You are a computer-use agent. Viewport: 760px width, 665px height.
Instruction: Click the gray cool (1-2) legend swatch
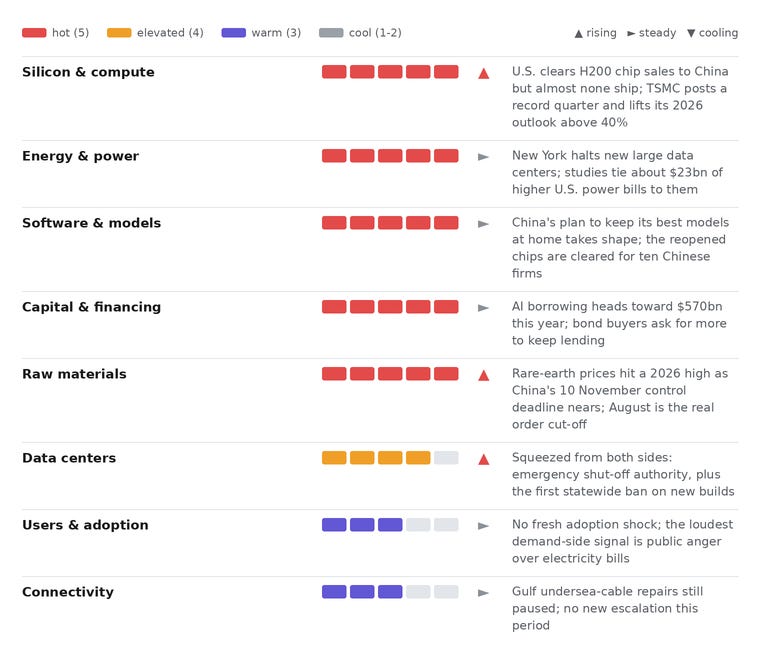pos(331,32)
